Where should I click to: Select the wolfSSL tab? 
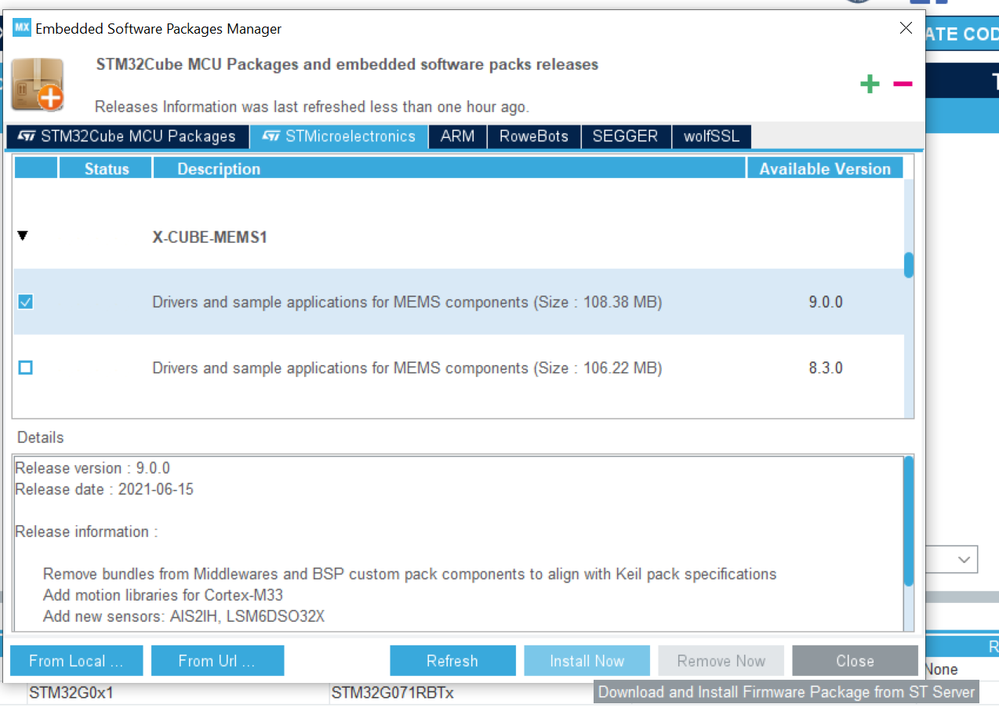[x=712, y=136]
